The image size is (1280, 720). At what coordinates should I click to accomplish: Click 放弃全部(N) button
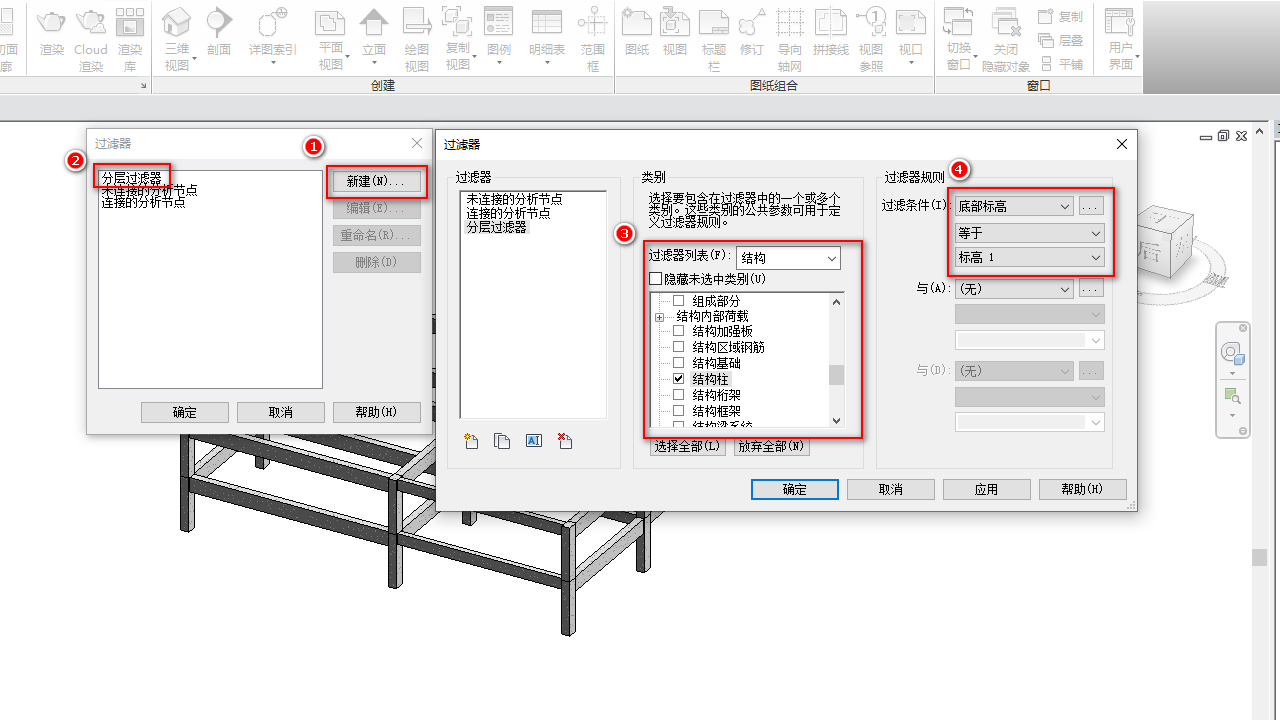click(x=771, y=447)
